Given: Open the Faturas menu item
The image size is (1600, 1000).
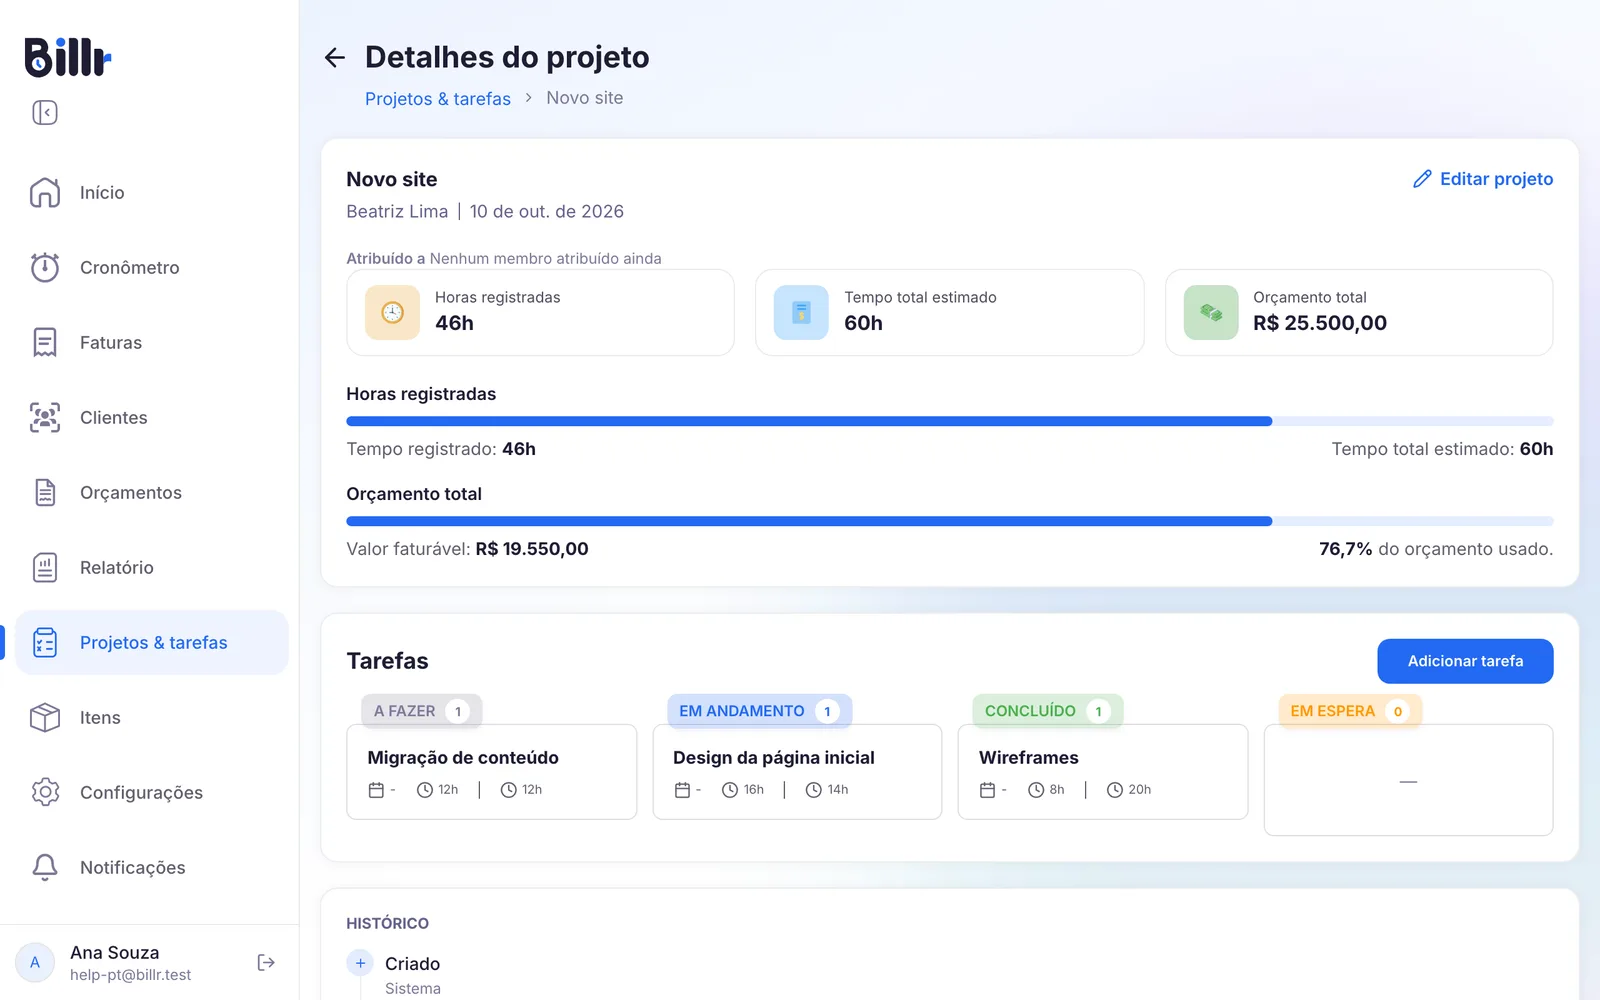Looking at the screenshot, I should 152,342.
